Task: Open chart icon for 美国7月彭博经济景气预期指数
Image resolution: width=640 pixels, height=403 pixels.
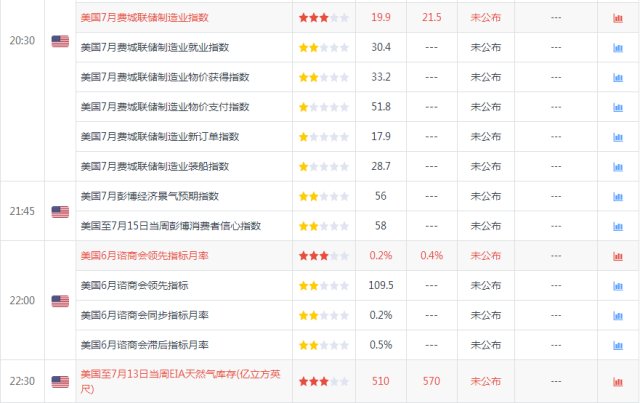Action: 618,197
